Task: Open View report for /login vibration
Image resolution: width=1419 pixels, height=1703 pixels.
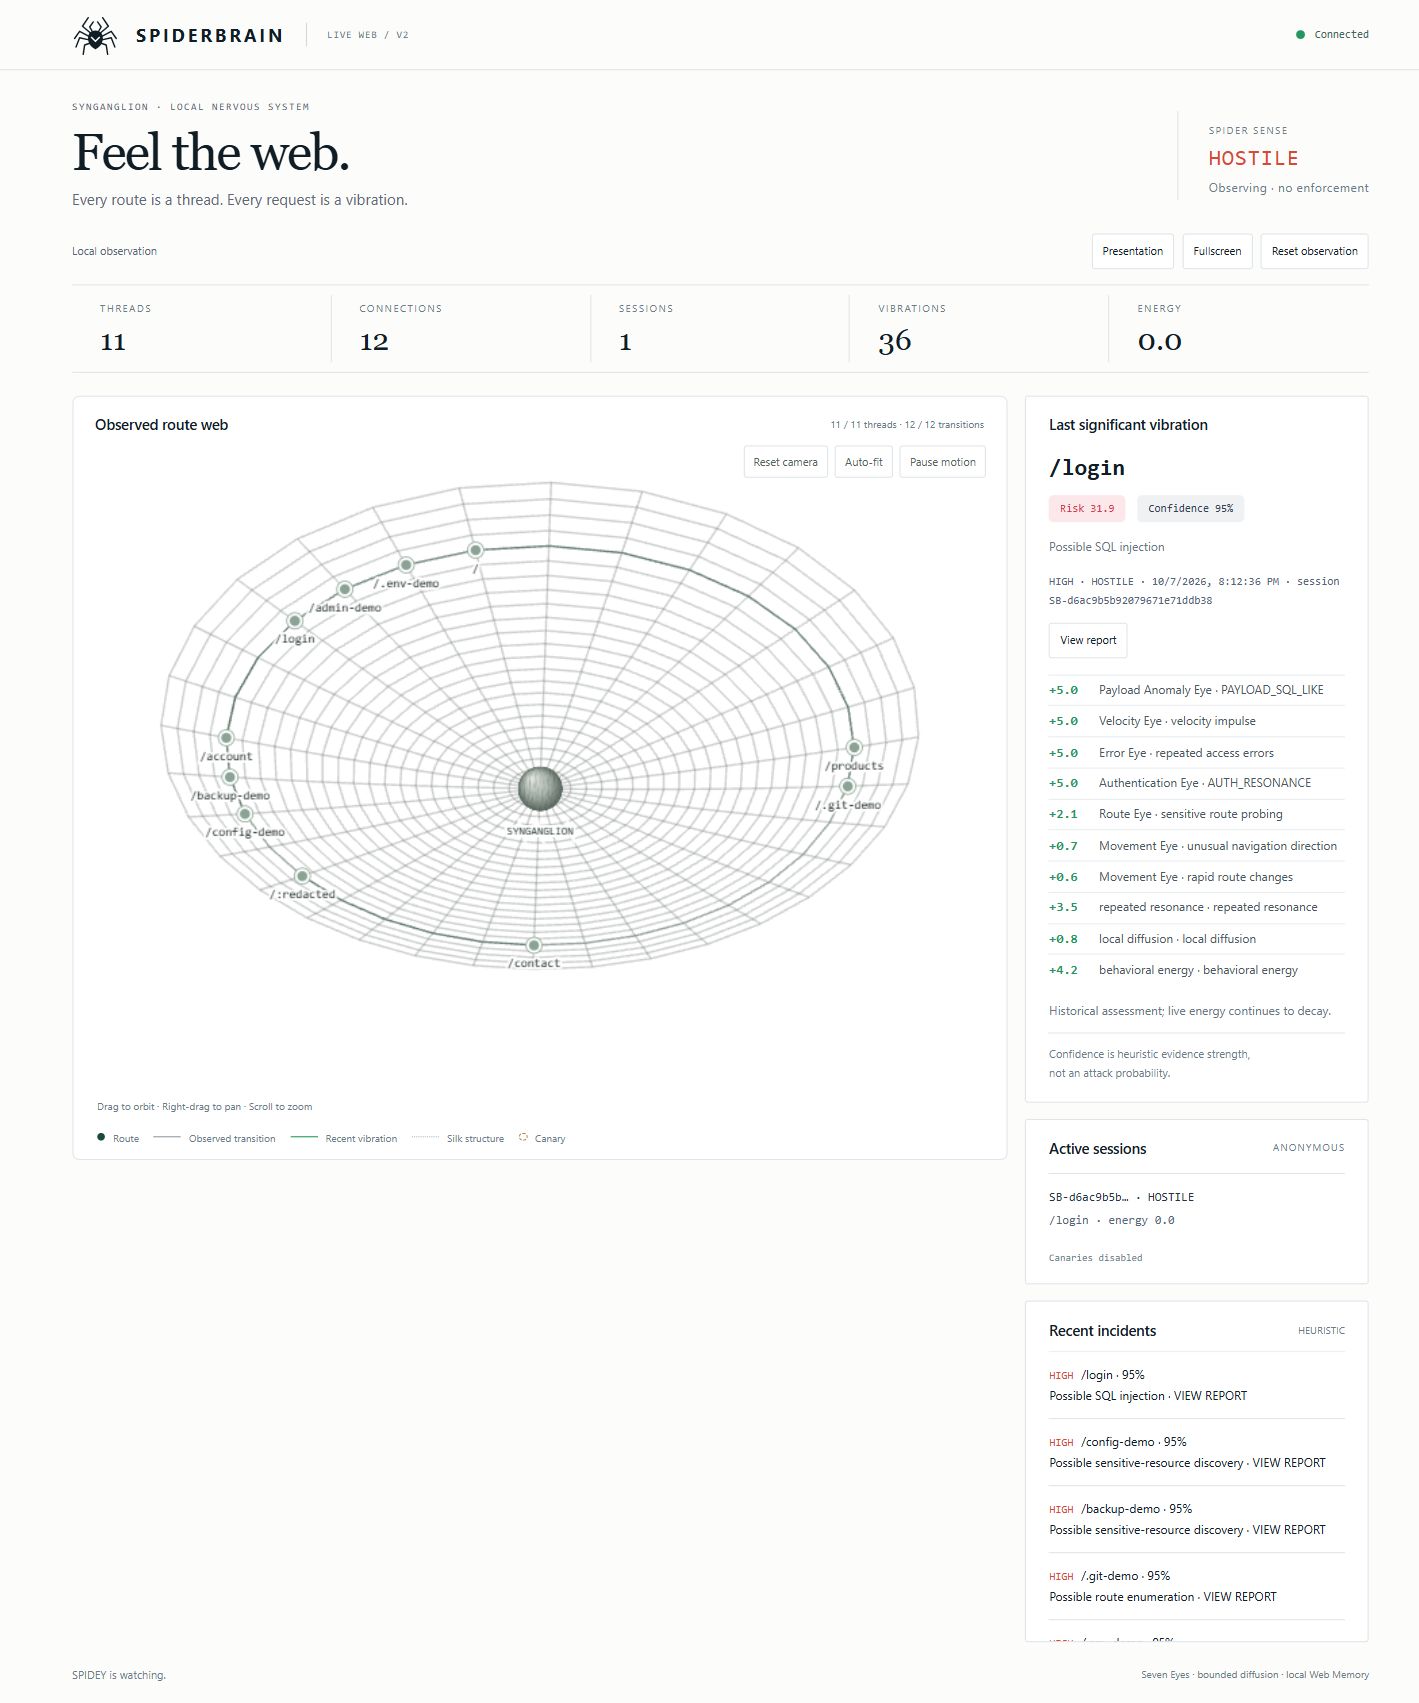Action: (x=1088, y=640)
